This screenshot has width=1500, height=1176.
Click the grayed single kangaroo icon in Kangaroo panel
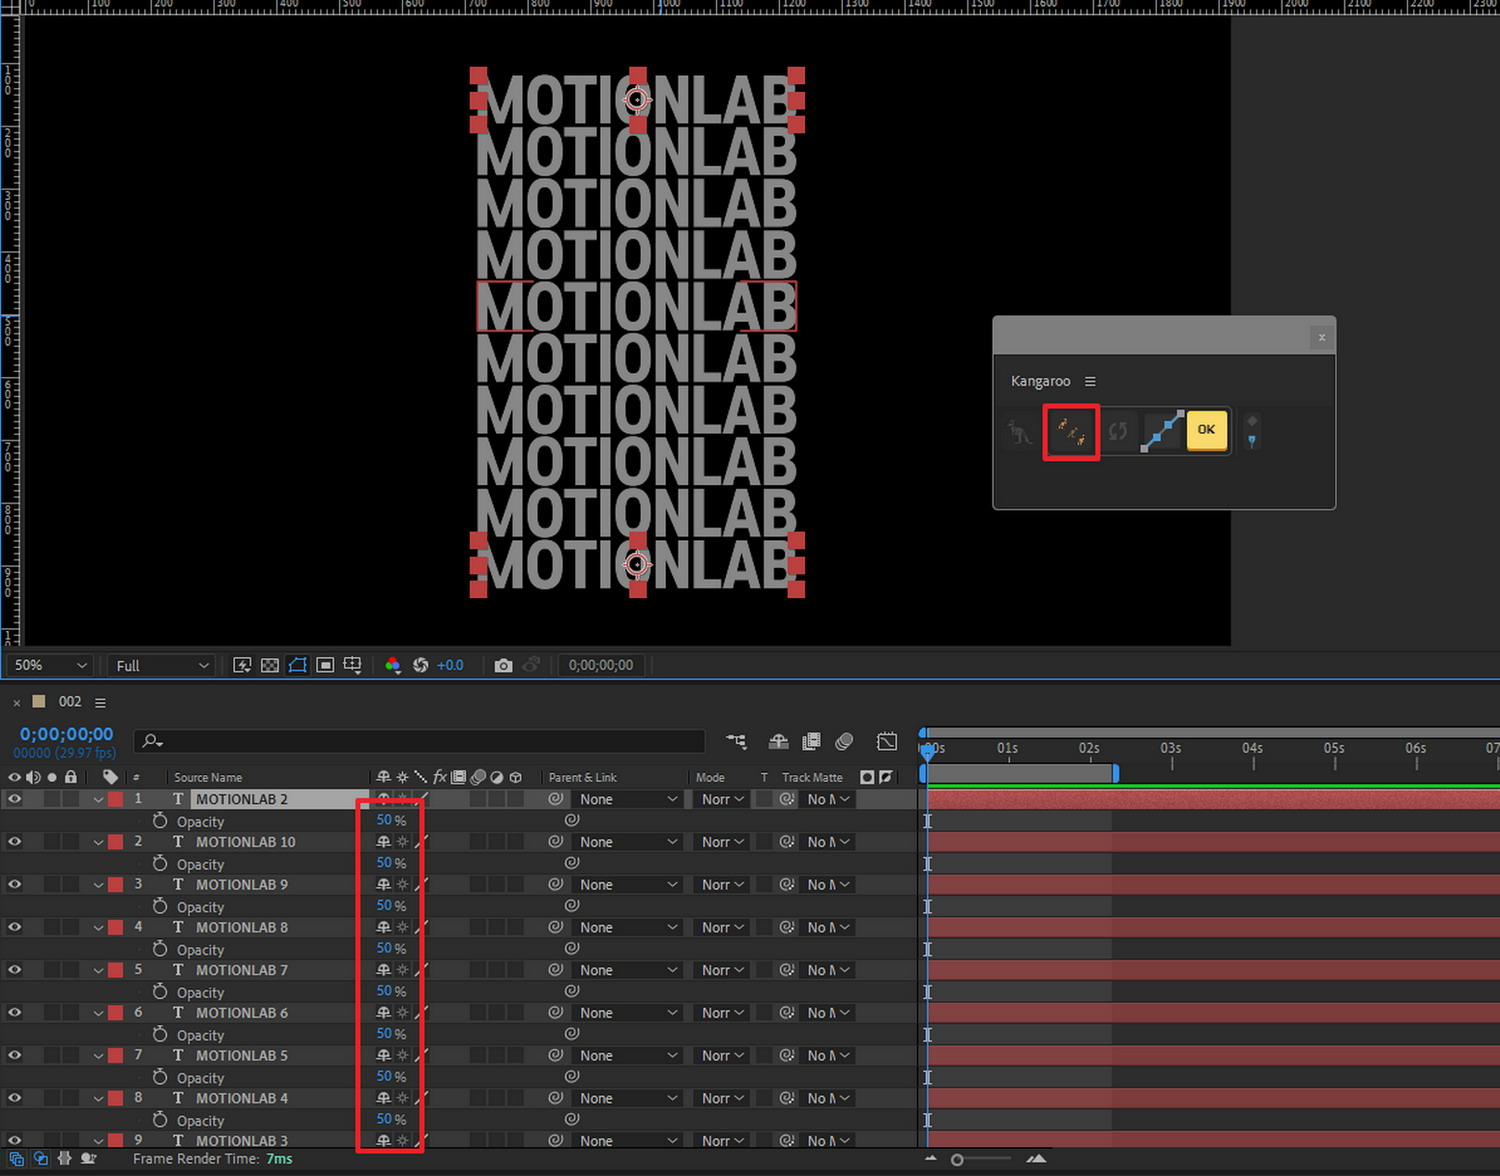pos(1019,432)
